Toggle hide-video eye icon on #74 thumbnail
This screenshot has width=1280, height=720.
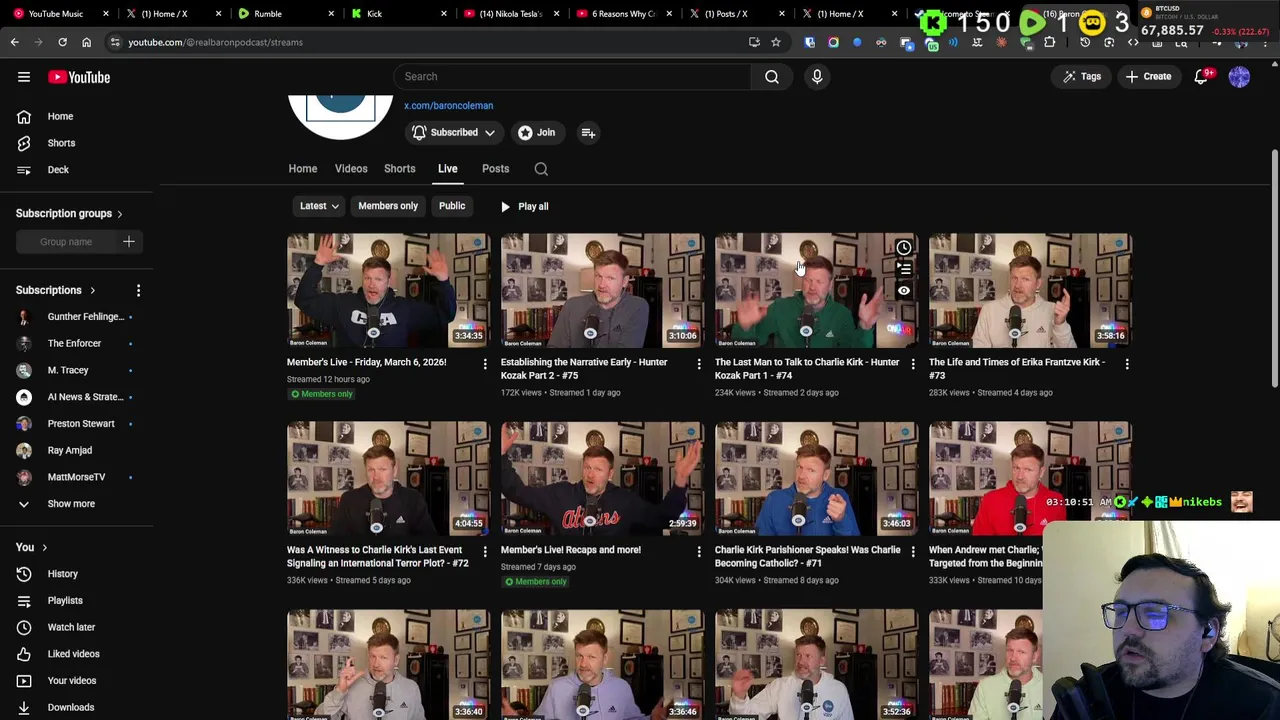pyautogui.click(x=904, y=290)
